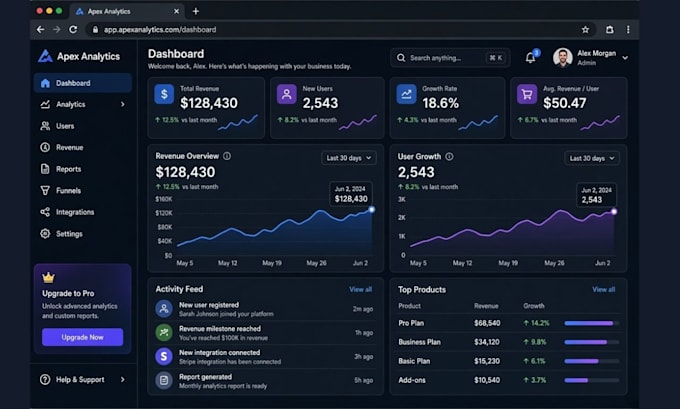Open a new browser tab
This screenshot has width=680, height=409.
(x=196, y=11)
